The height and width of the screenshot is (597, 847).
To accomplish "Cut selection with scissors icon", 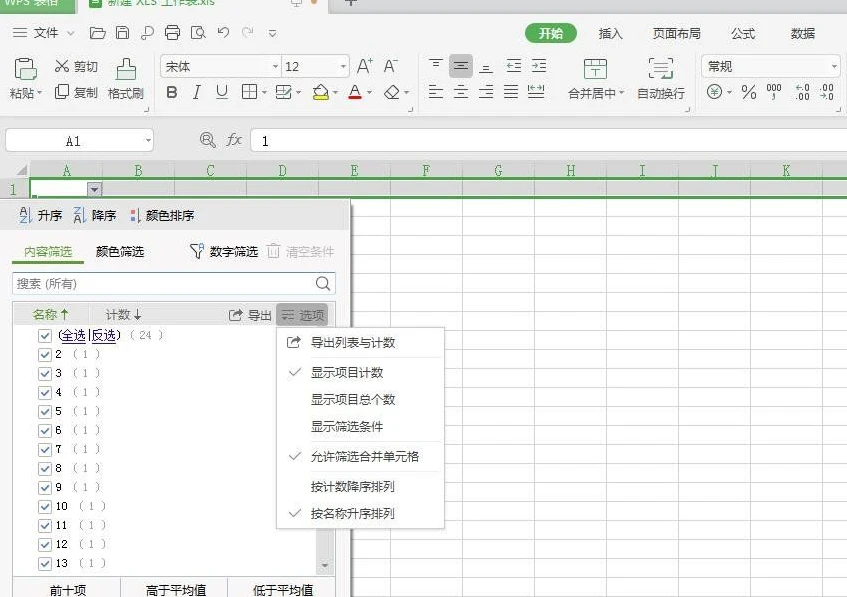I will (x=62, y=66).
